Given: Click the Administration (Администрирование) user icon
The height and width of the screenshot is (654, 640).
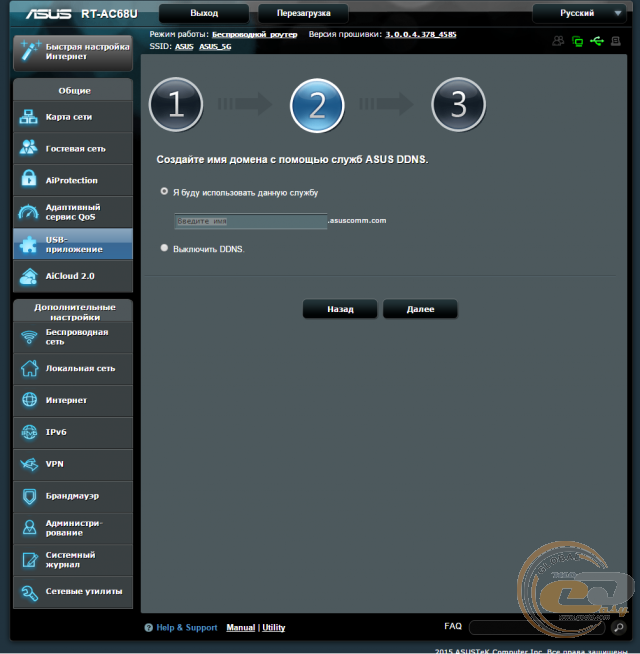Looking at the screenshot, I should pyautogui.click(x=29, y=528).
